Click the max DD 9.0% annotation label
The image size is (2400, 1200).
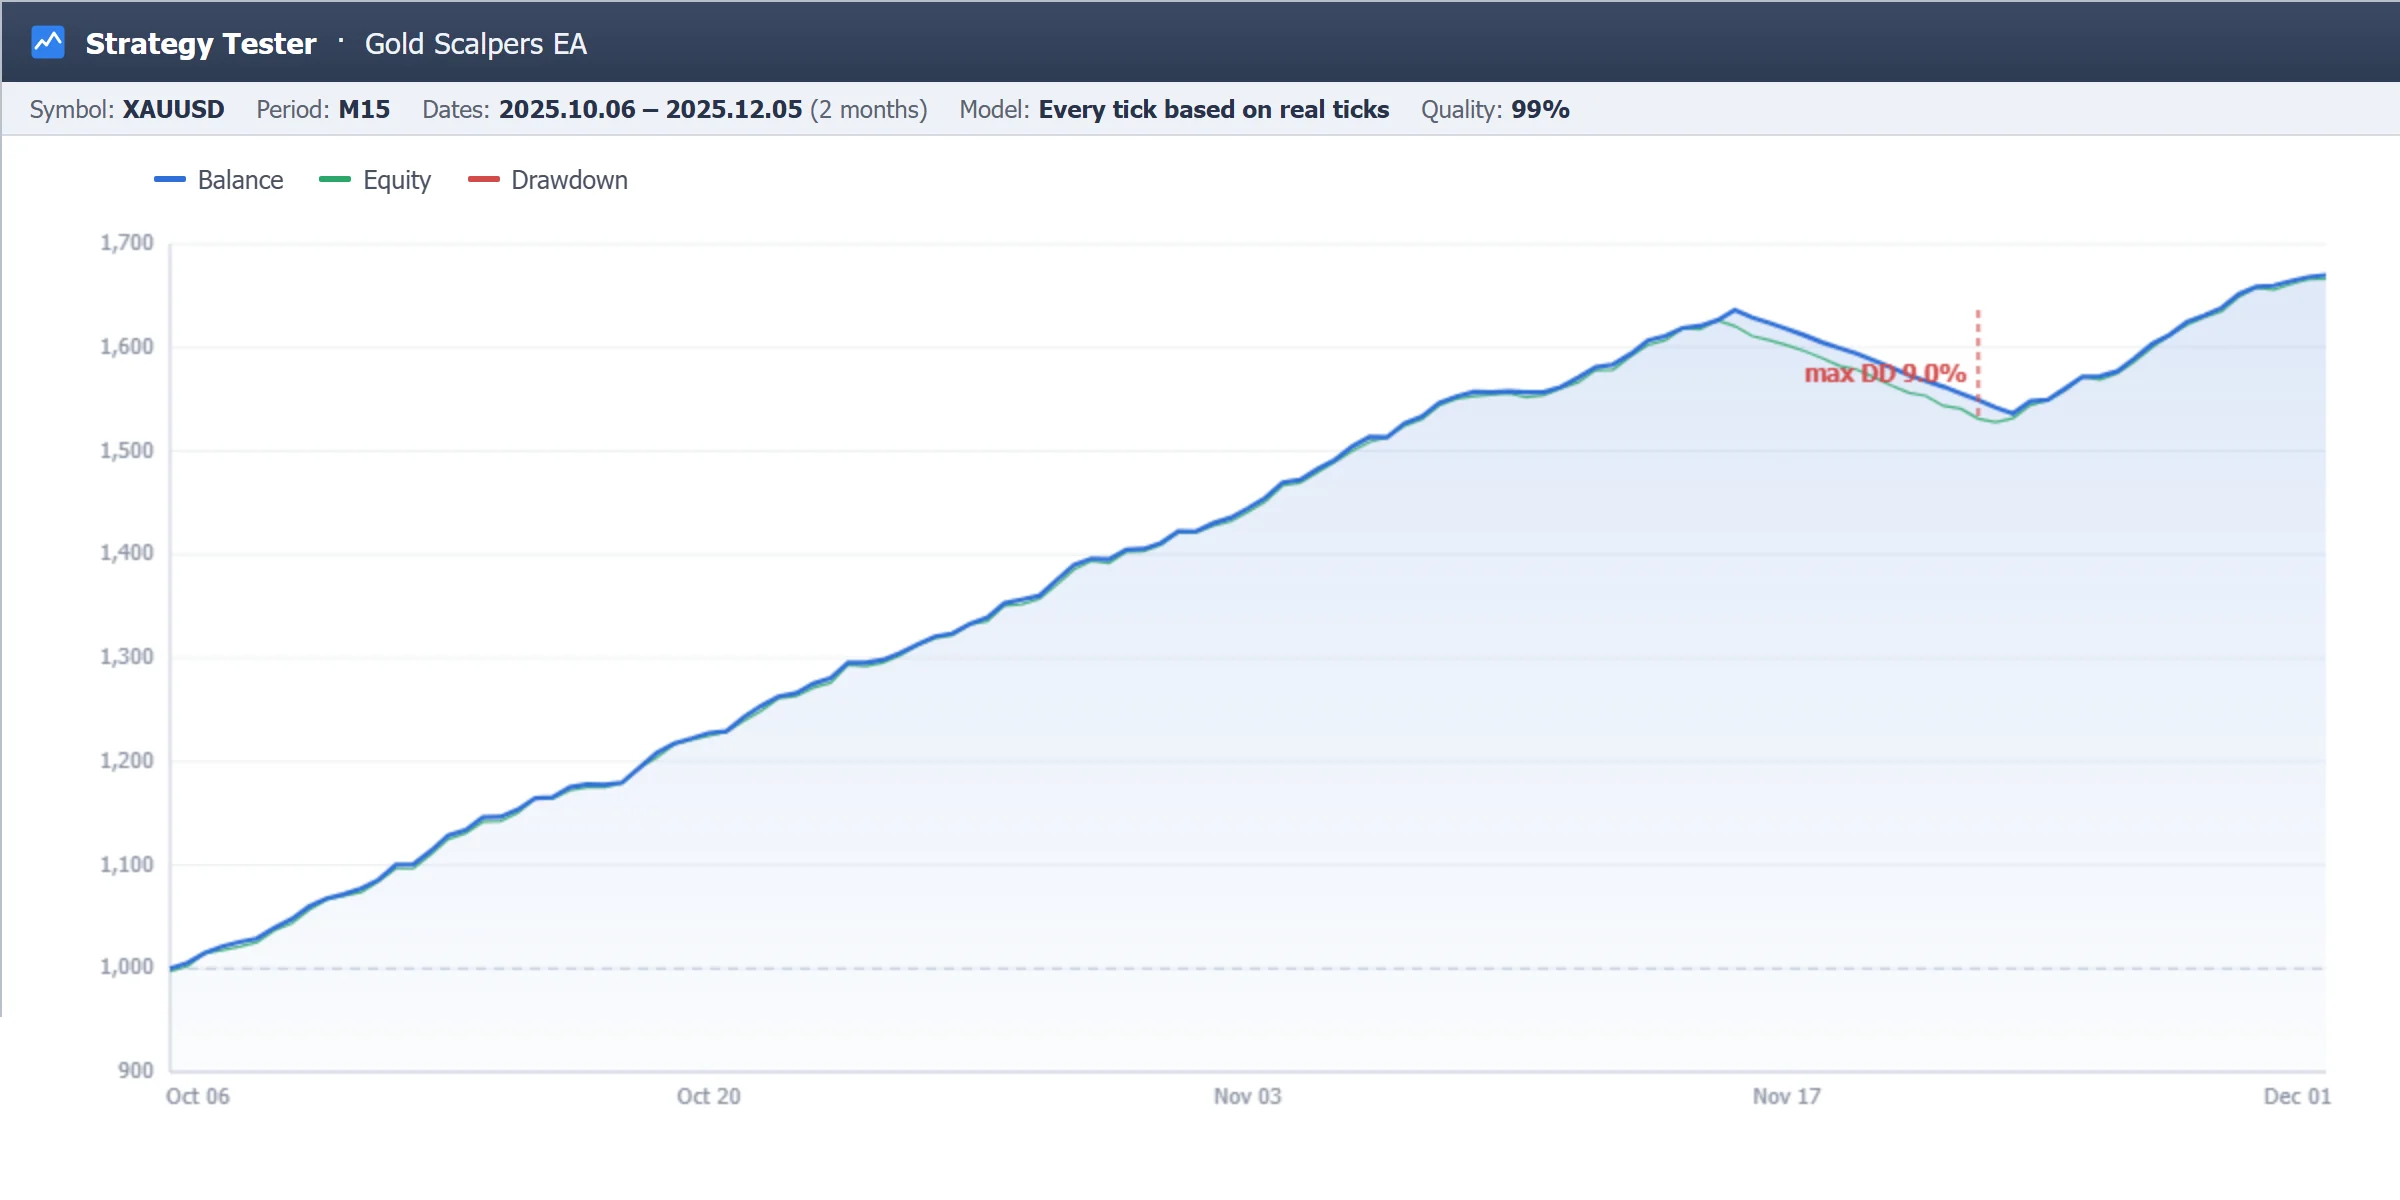1885,374
